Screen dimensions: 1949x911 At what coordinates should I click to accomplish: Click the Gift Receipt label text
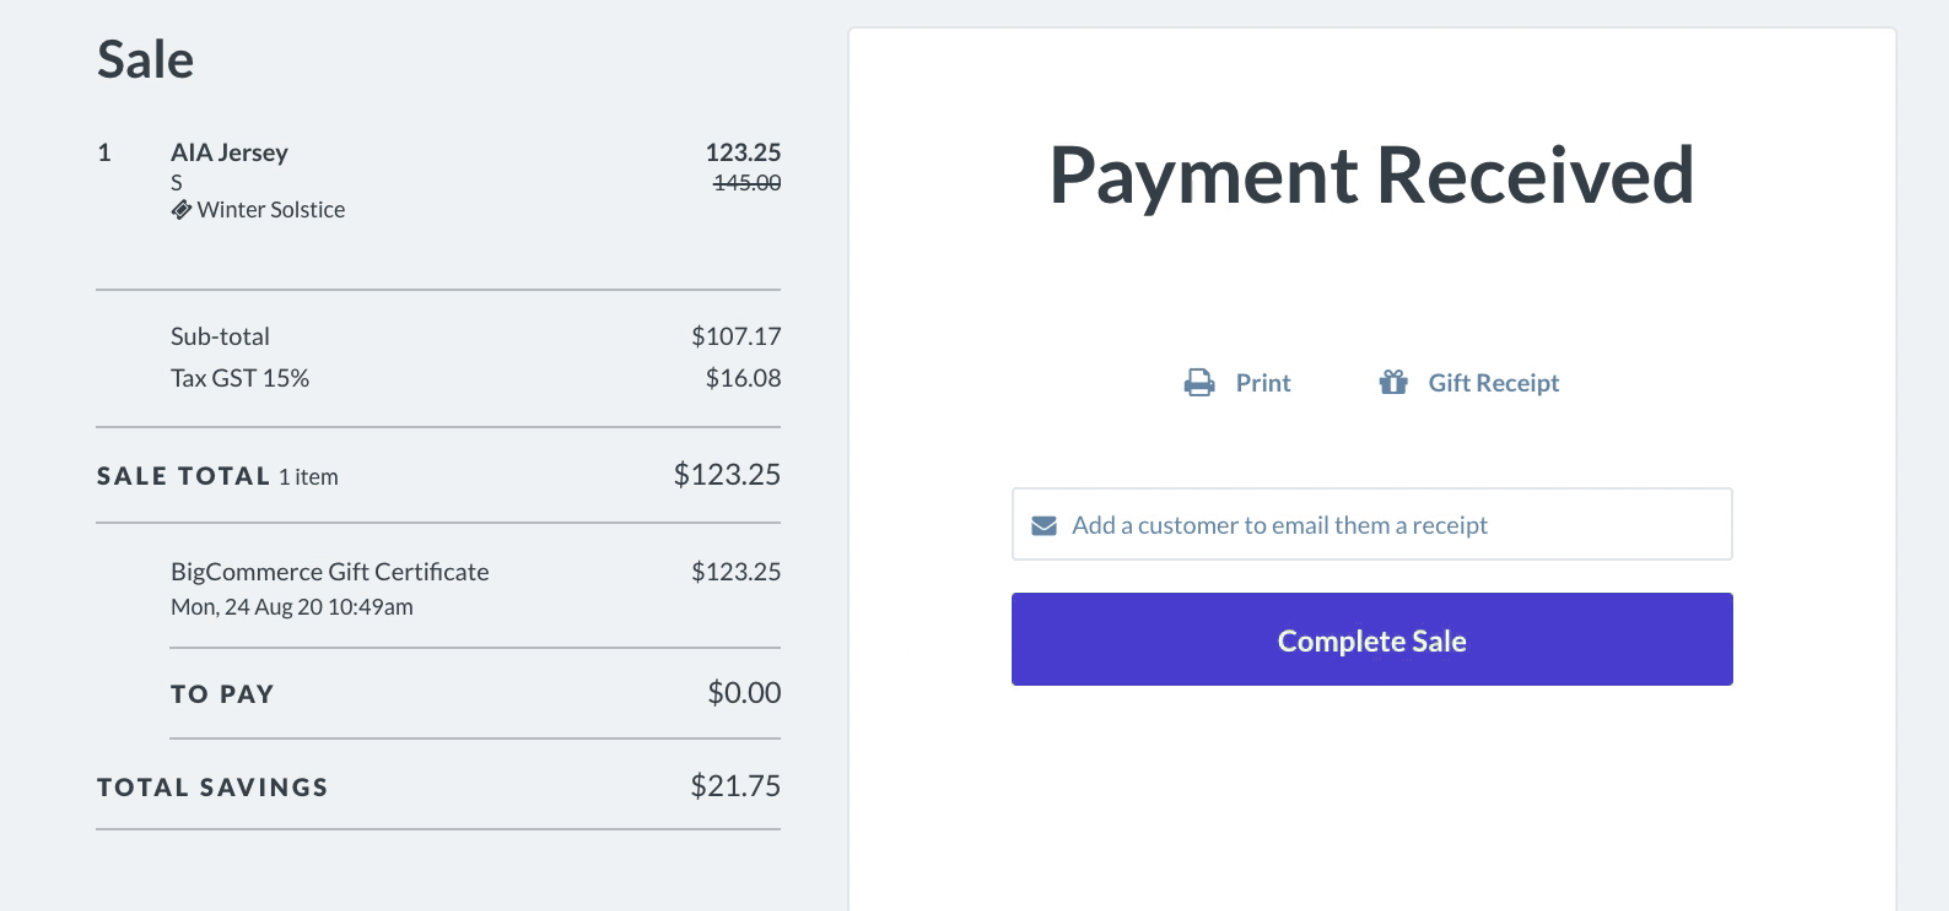click(x=1493, y=383)
